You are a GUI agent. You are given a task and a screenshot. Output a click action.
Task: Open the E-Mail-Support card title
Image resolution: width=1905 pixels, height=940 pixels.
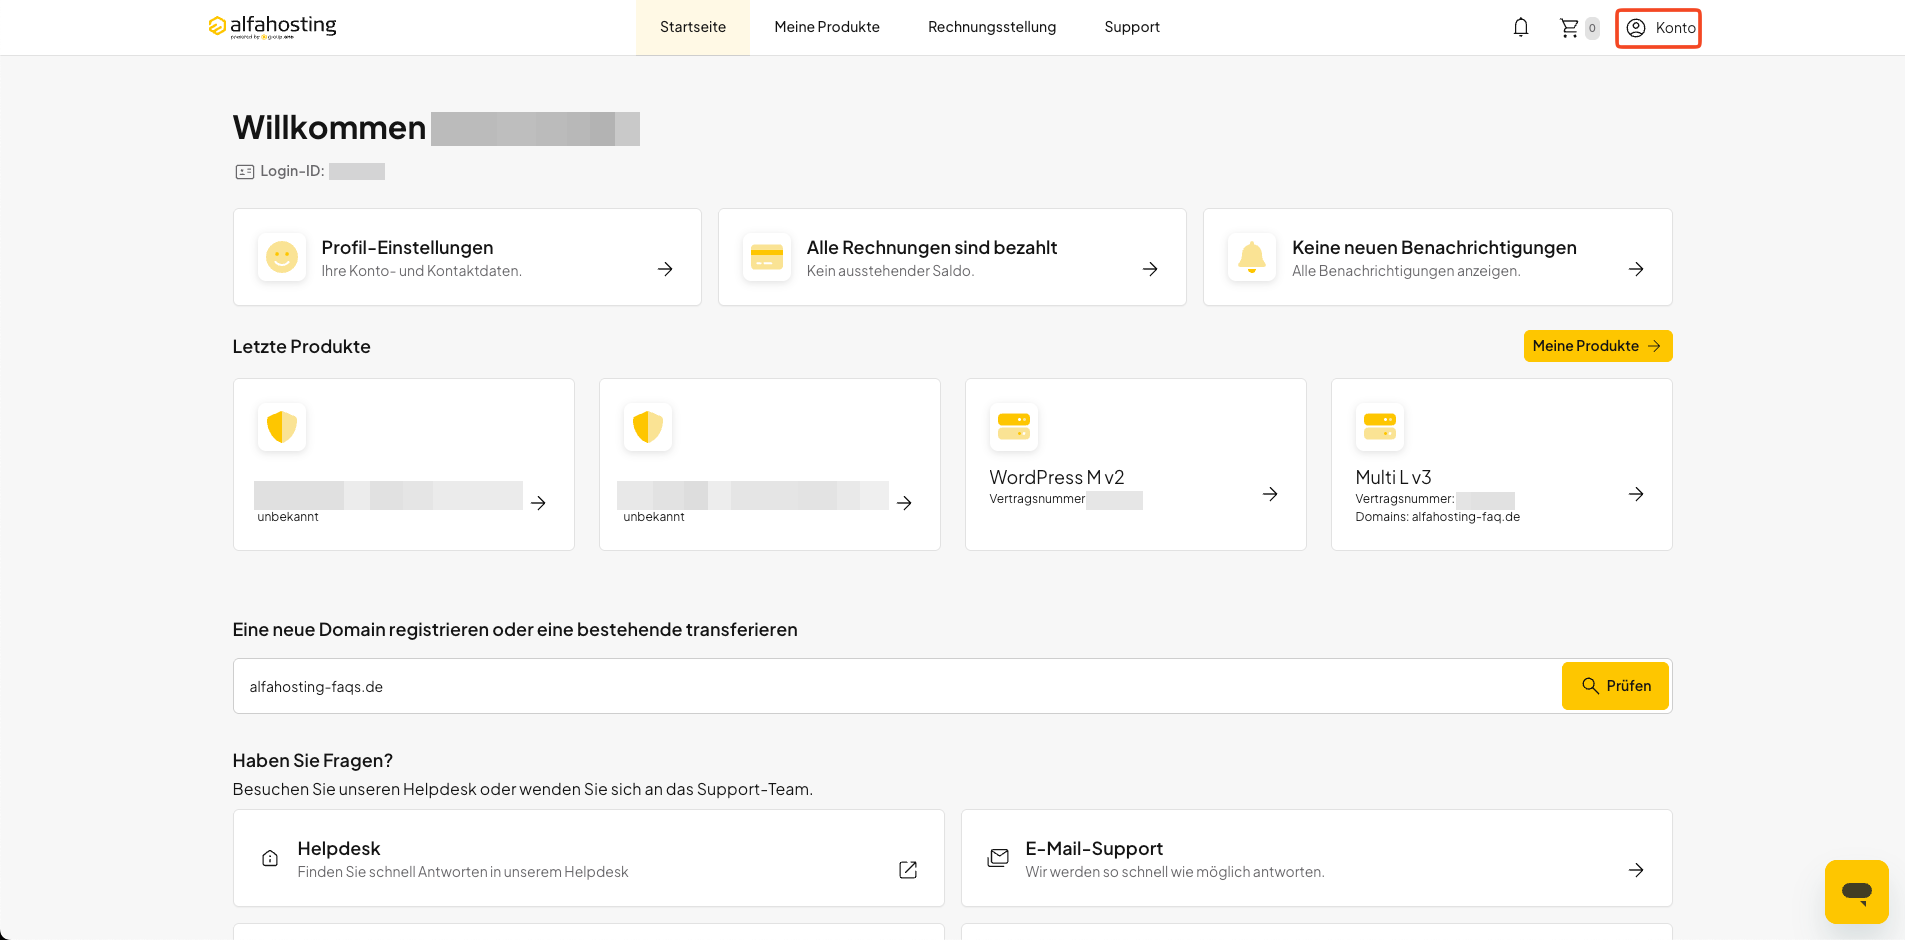[1094, 848]
